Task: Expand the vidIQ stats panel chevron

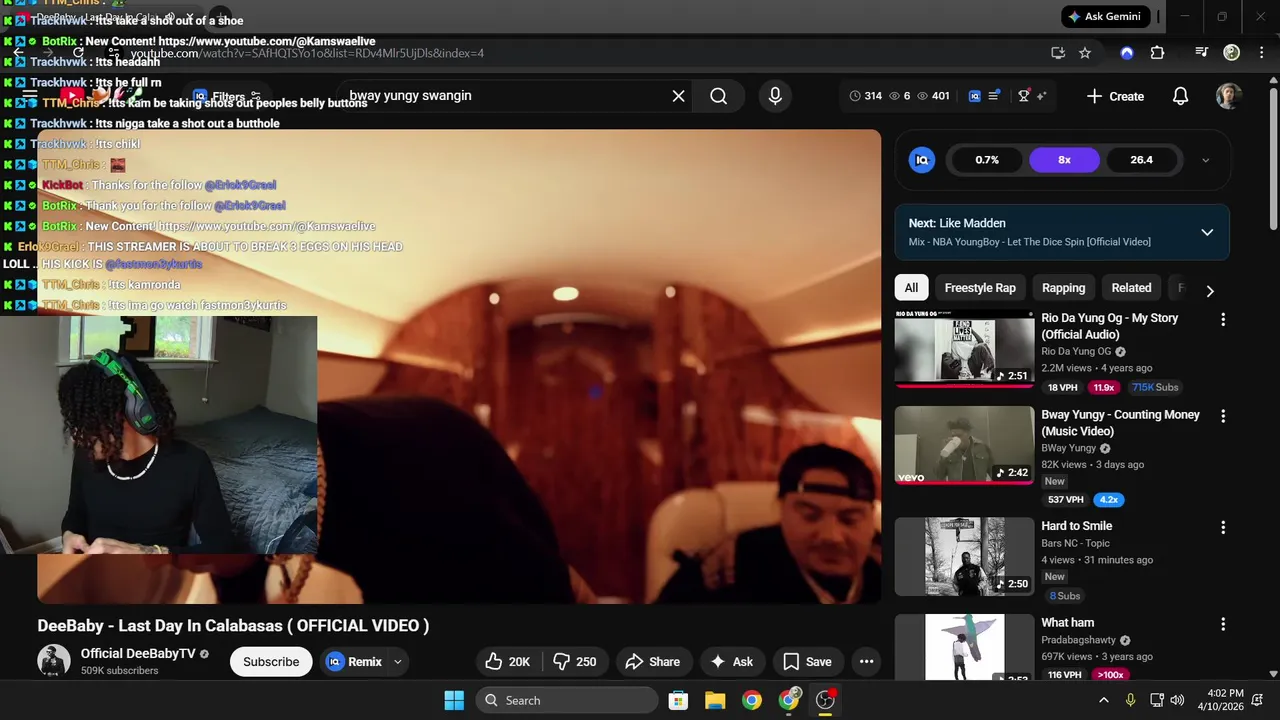Action: pos(1205,160)
